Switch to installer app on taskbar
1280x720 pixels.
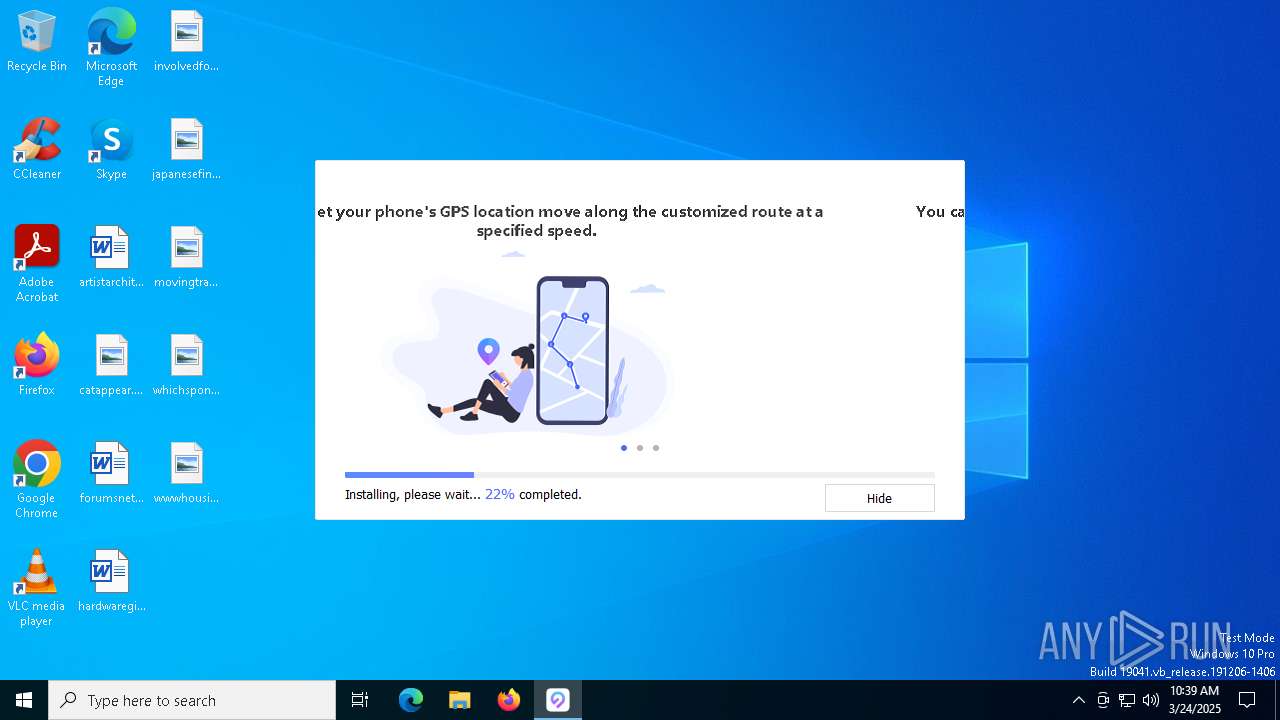(x=558, y=700)
